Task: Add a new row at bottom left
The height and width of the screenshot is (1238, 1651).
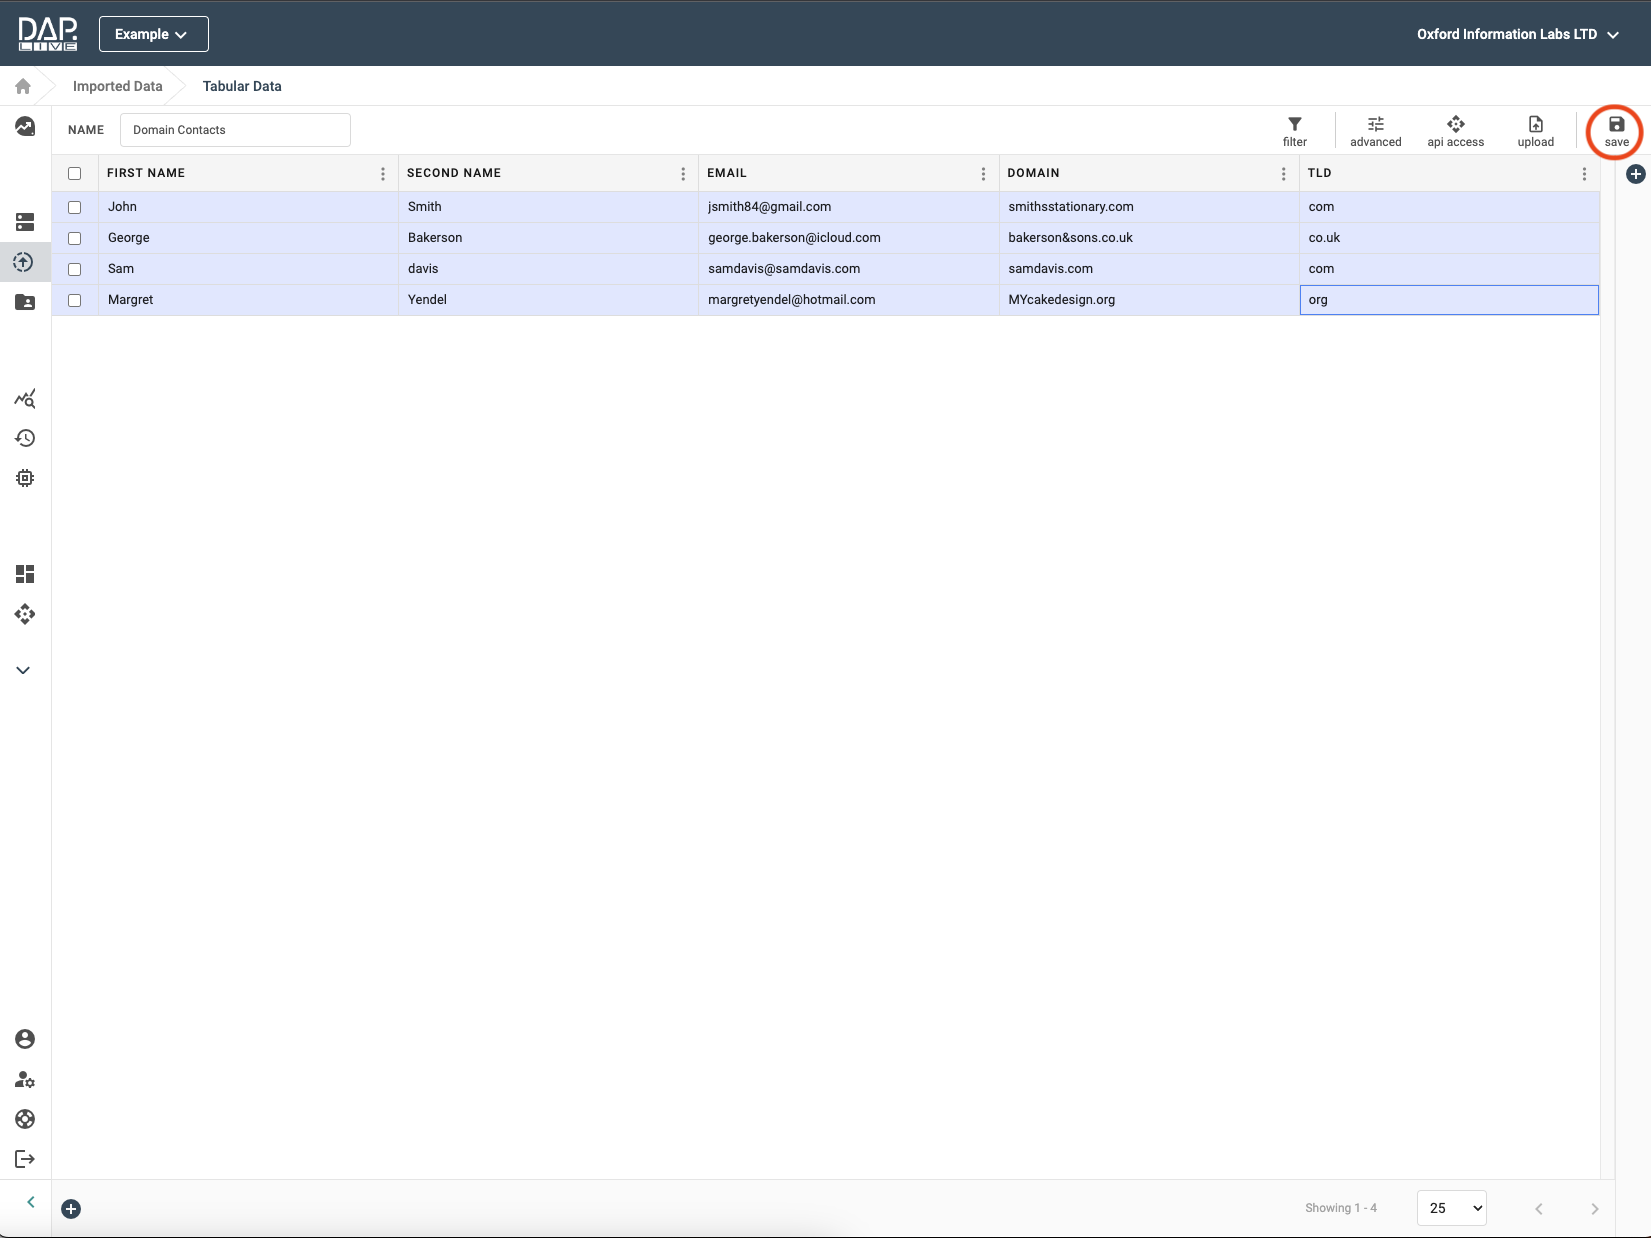Action: 71,1209
